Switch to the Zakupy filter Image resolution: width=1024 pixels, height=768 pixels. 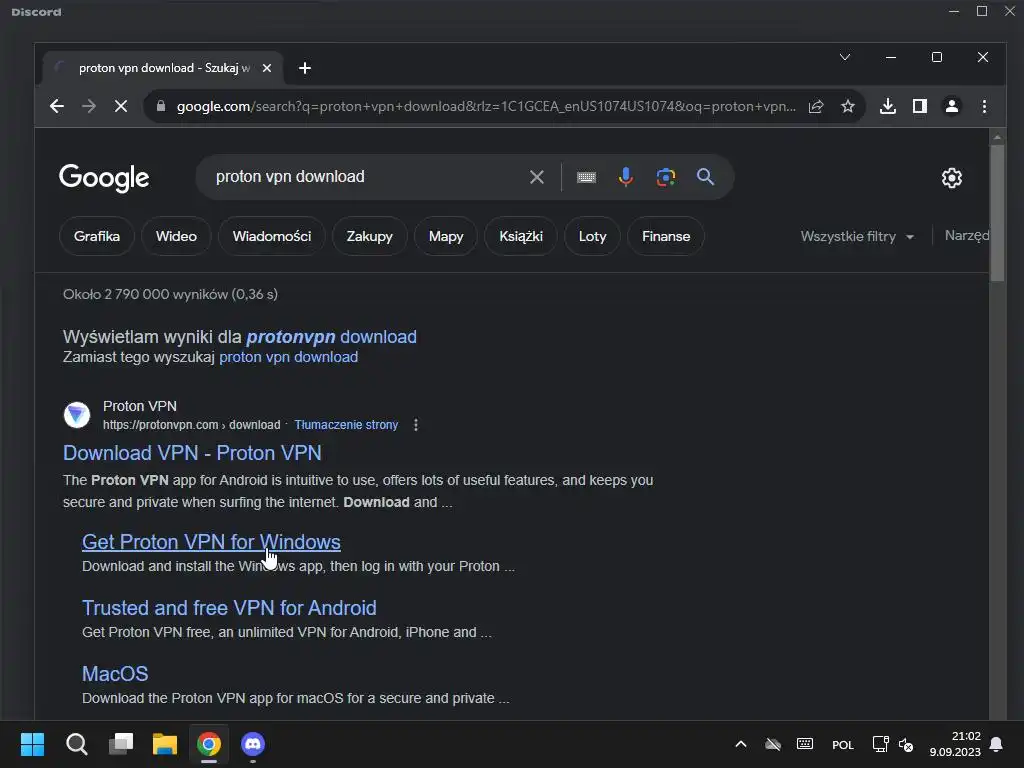370,236
